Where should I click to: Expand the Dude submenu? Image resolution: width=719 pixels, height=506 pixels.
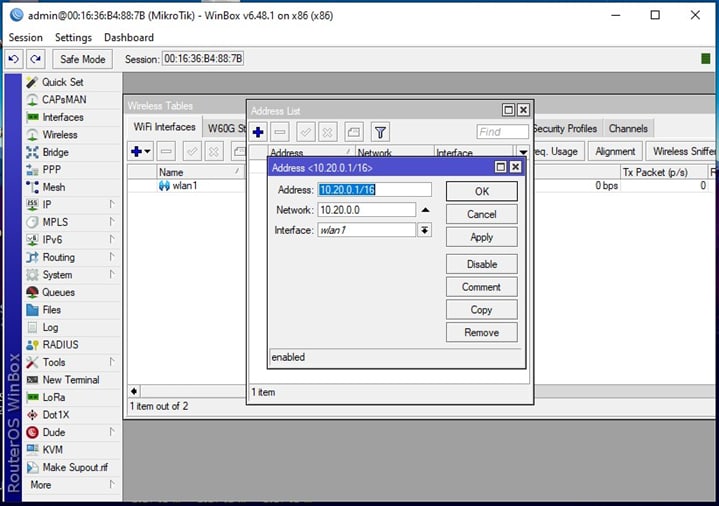click(111, 432)
